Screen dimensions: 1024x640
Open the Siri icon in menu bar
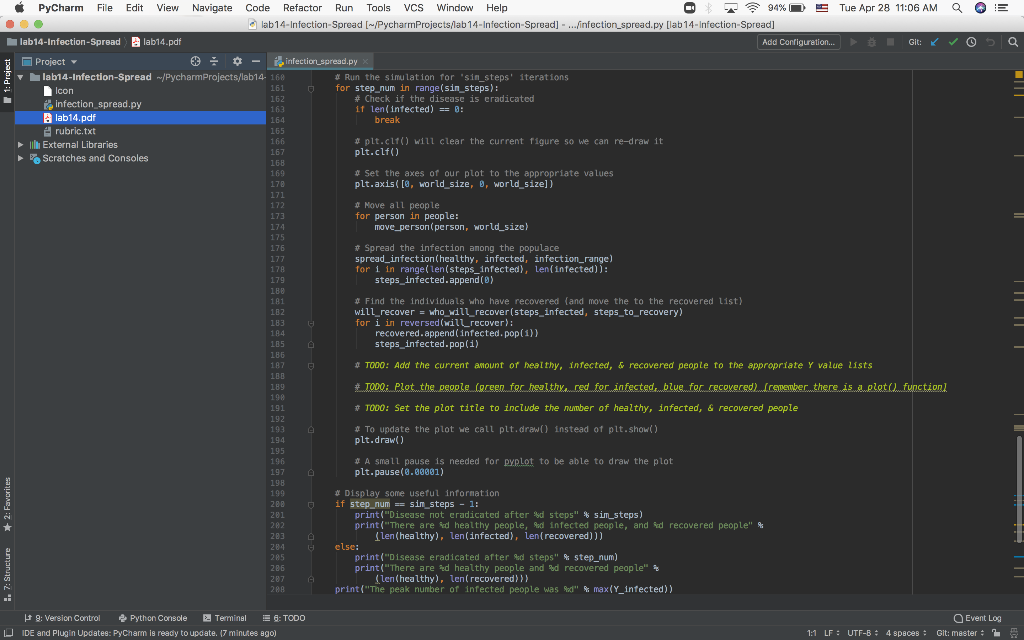[x=980, y=8]
